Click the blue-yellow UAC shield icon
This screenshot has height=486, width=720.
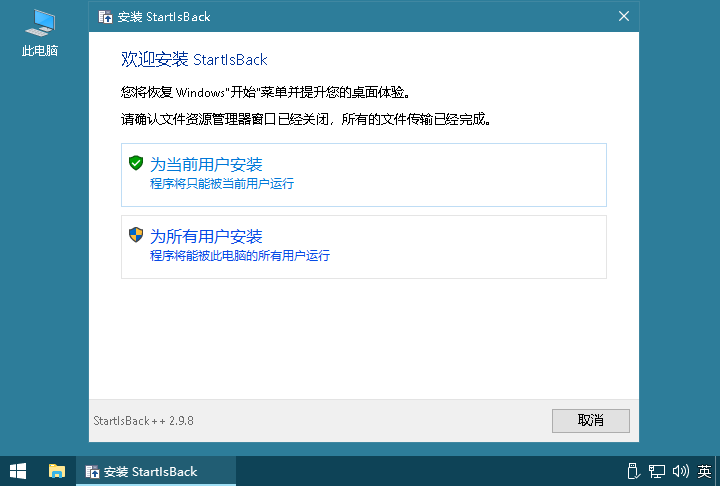136,235
